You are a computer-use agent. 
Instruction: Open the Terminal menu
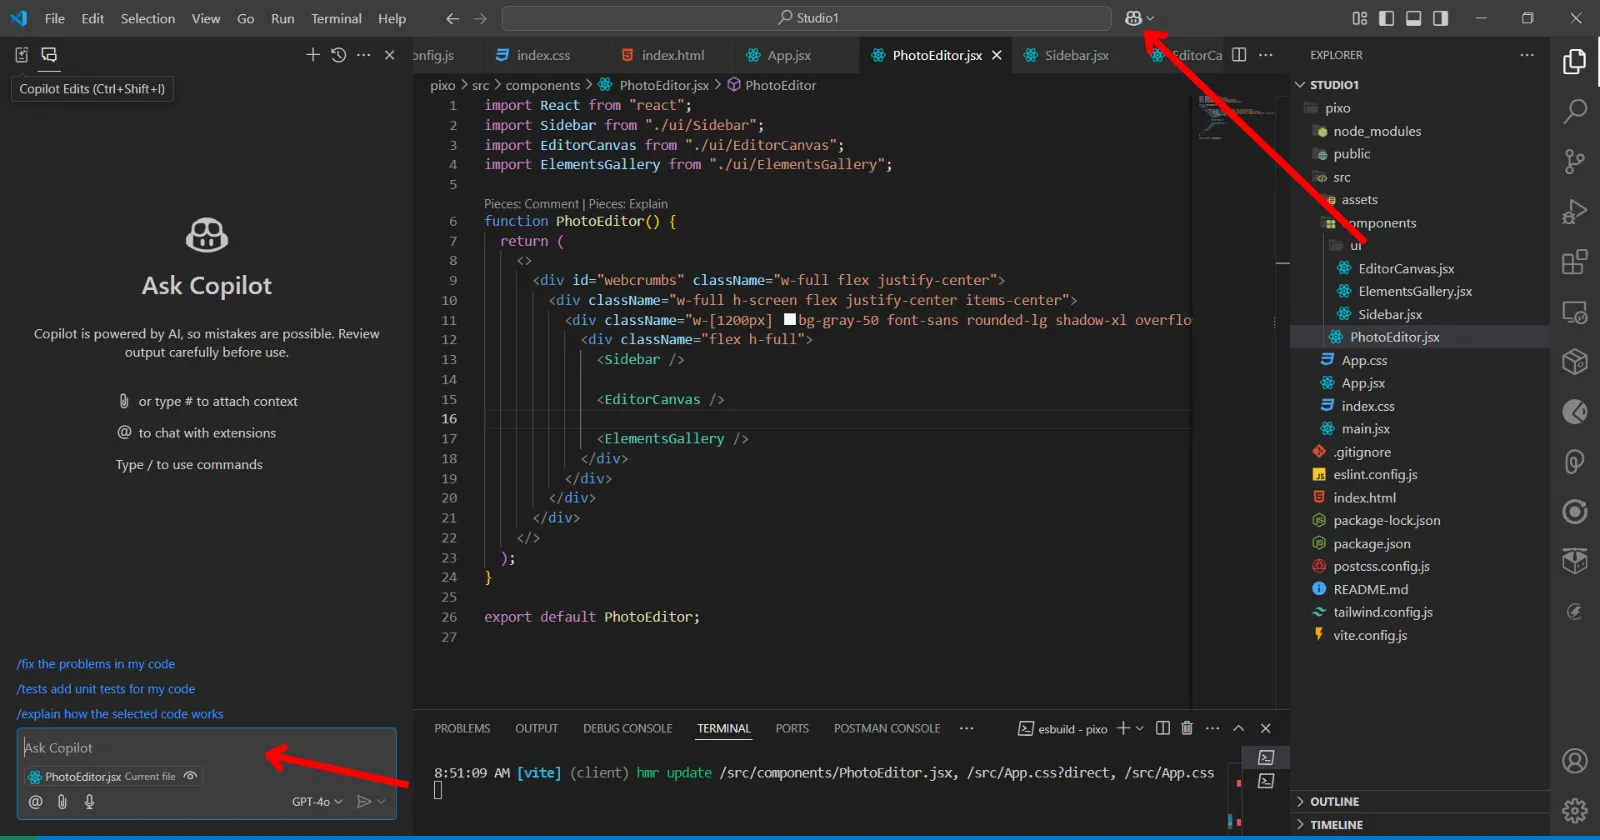click(x=336, y=18)
